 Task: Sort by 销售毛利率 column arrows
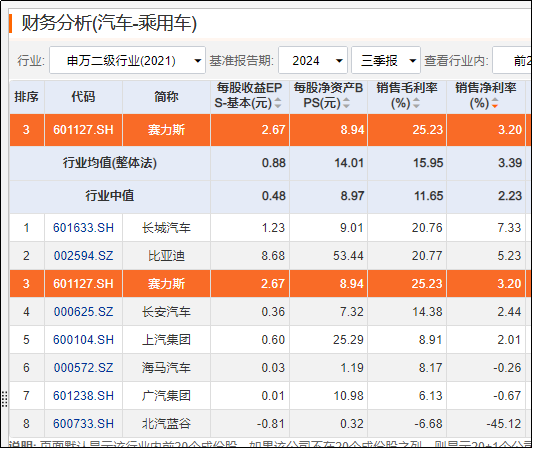(x=416, y=103)
